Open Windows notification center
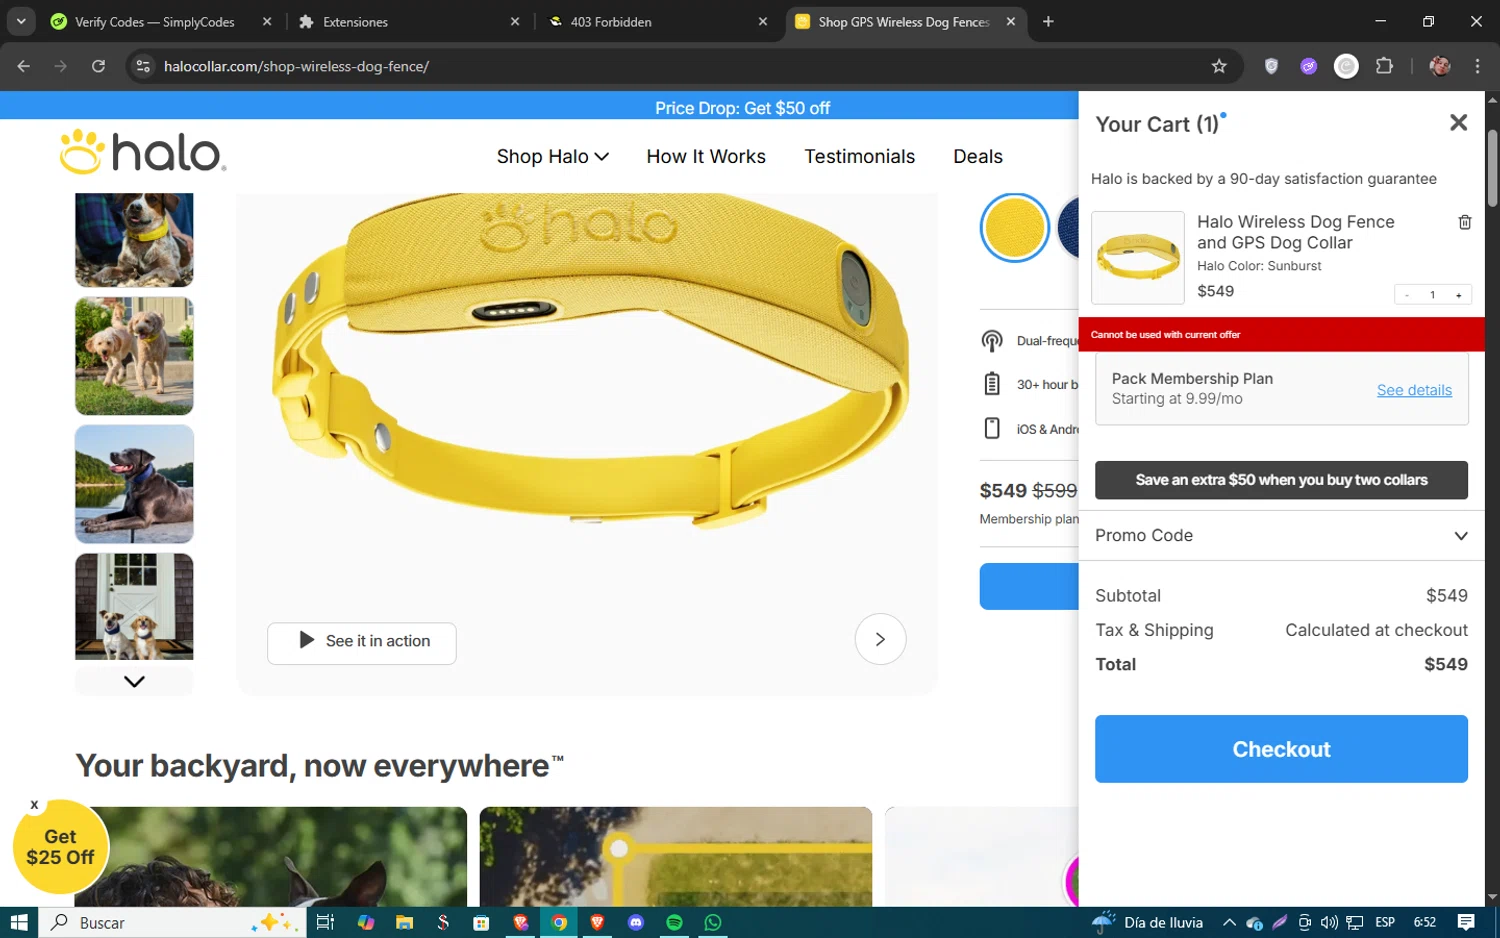This screenshot has width=1500, height=938. [x=1466, y=922]
